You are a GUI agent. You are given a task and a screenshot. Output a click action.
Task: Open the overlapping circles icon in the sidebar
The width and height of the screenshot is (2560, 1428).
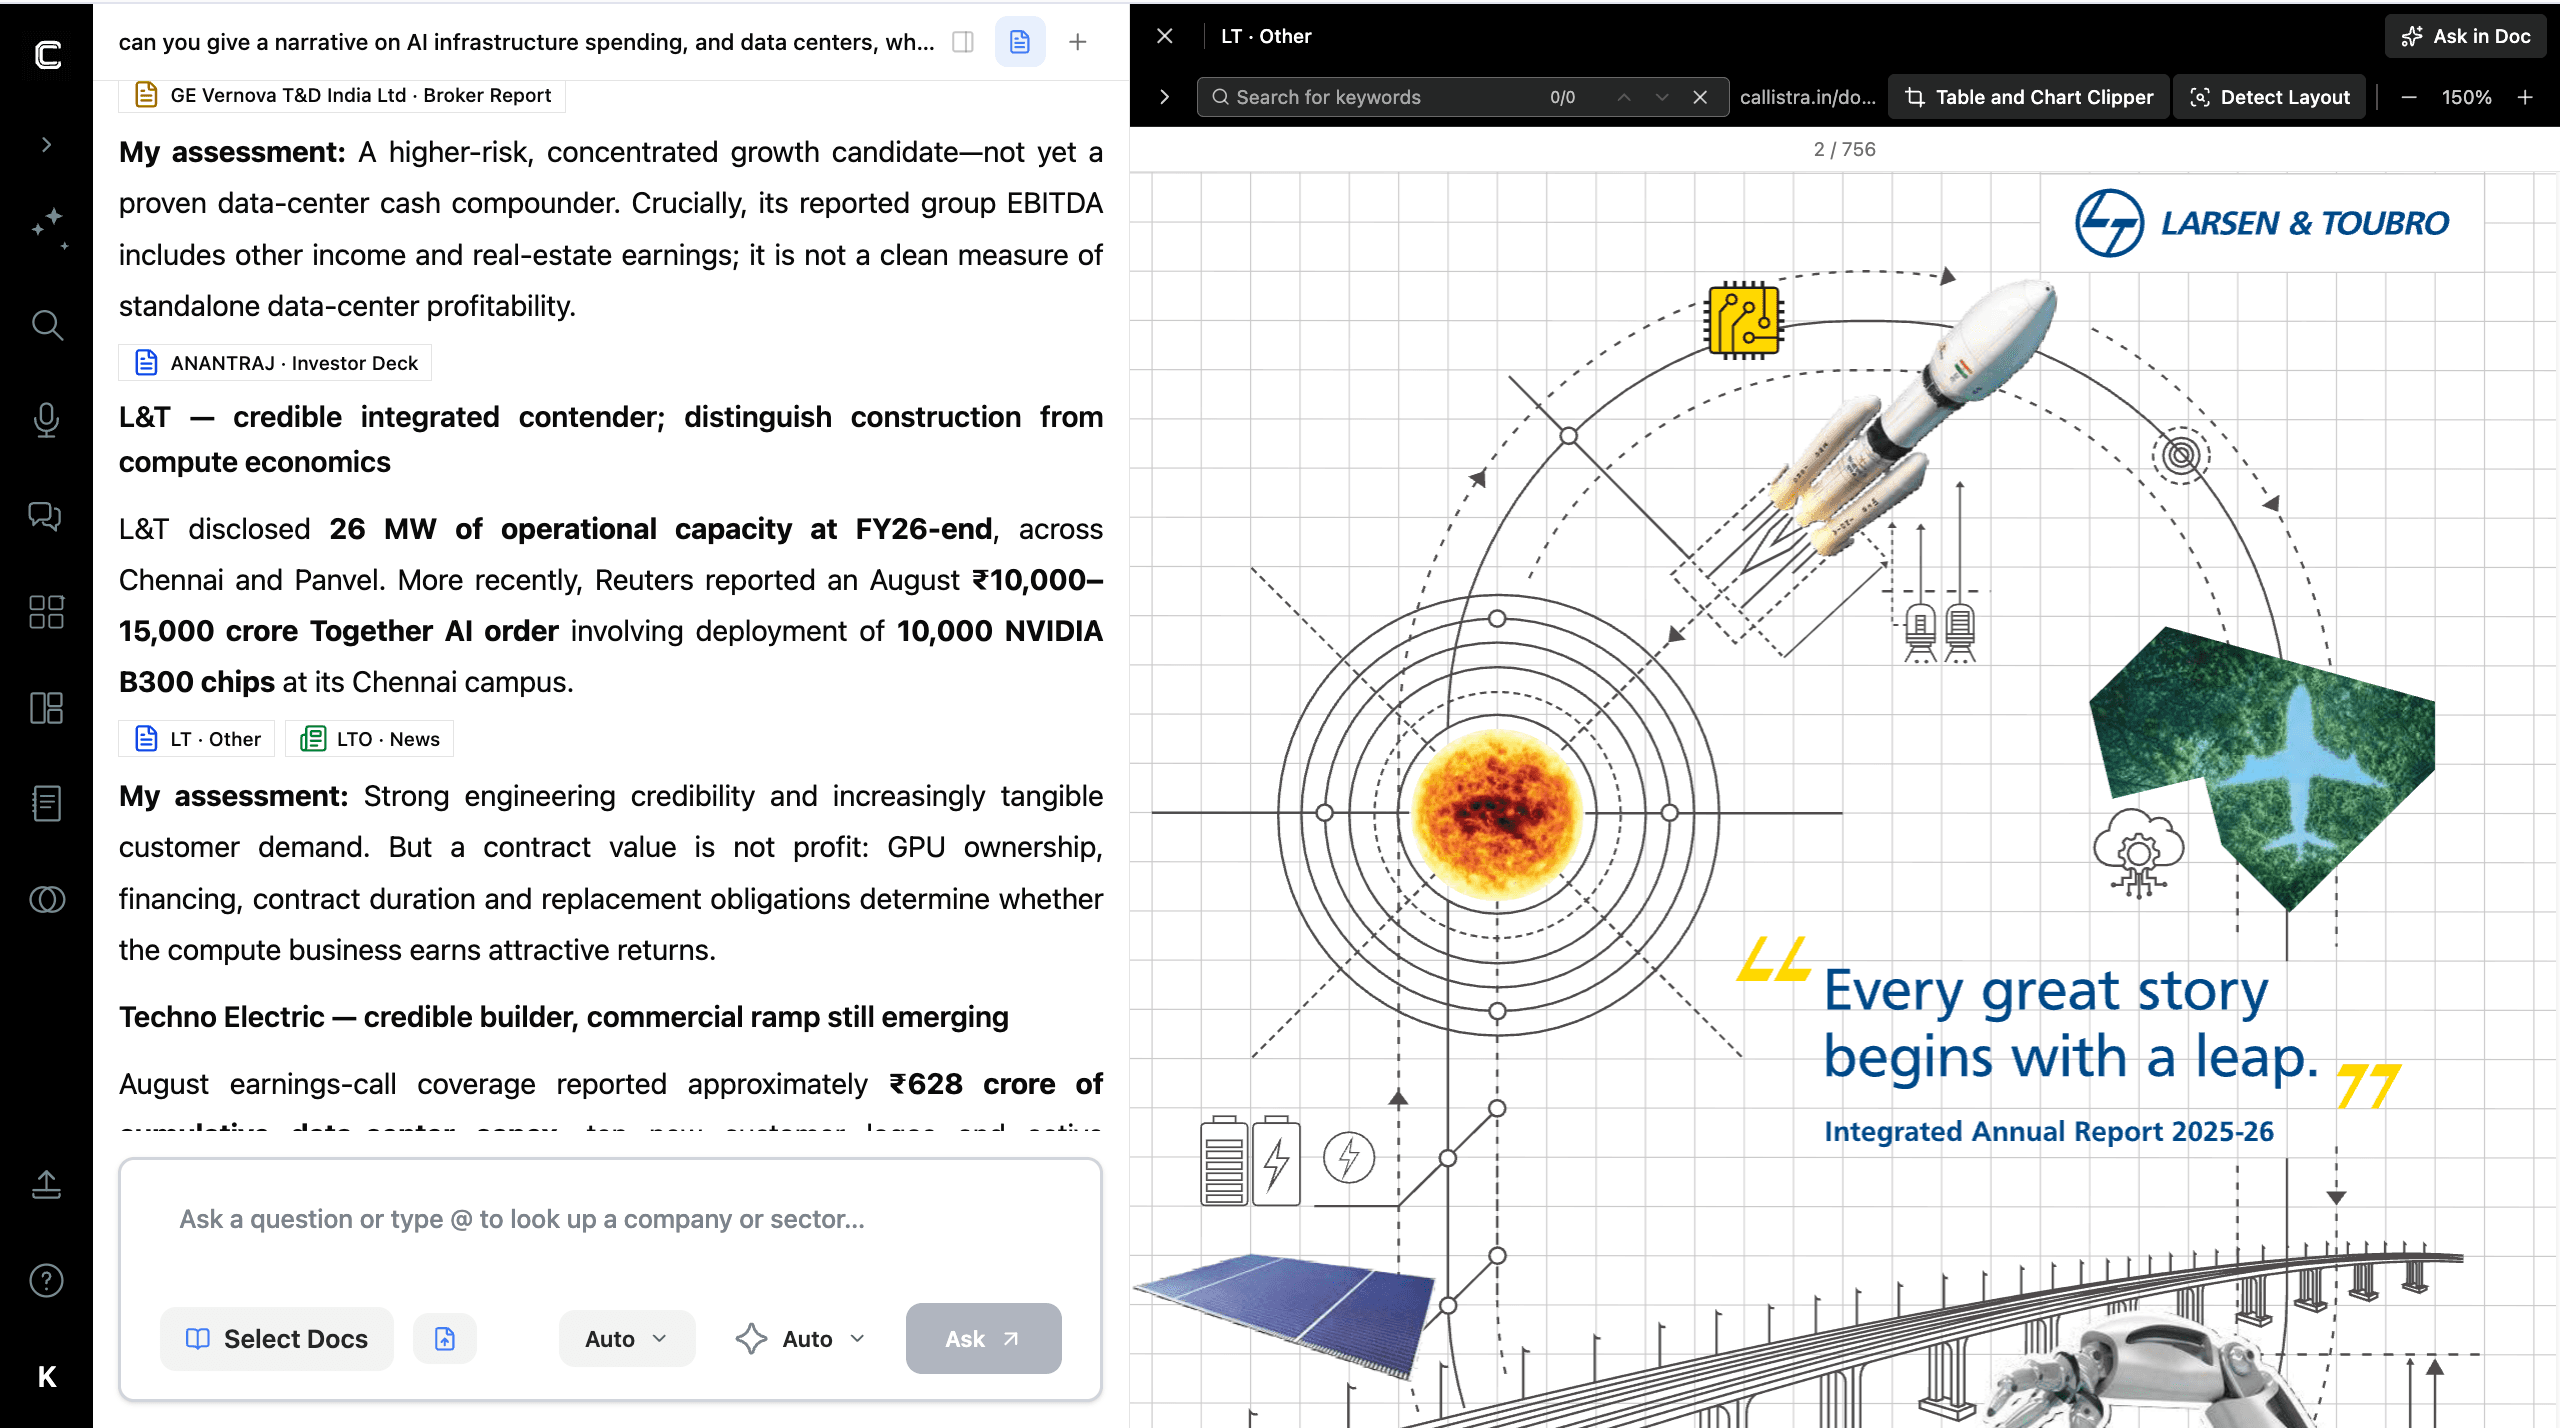pyautogui.click(x=46, y=899)
